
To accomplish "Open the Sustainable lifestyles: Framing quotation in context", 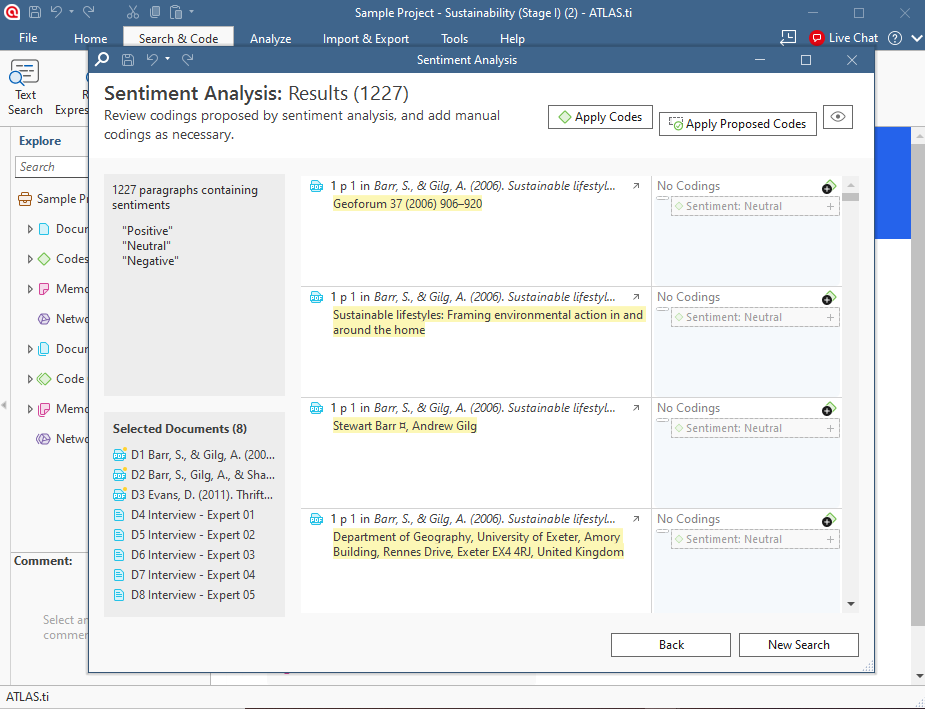I will (x=636, y=297).
